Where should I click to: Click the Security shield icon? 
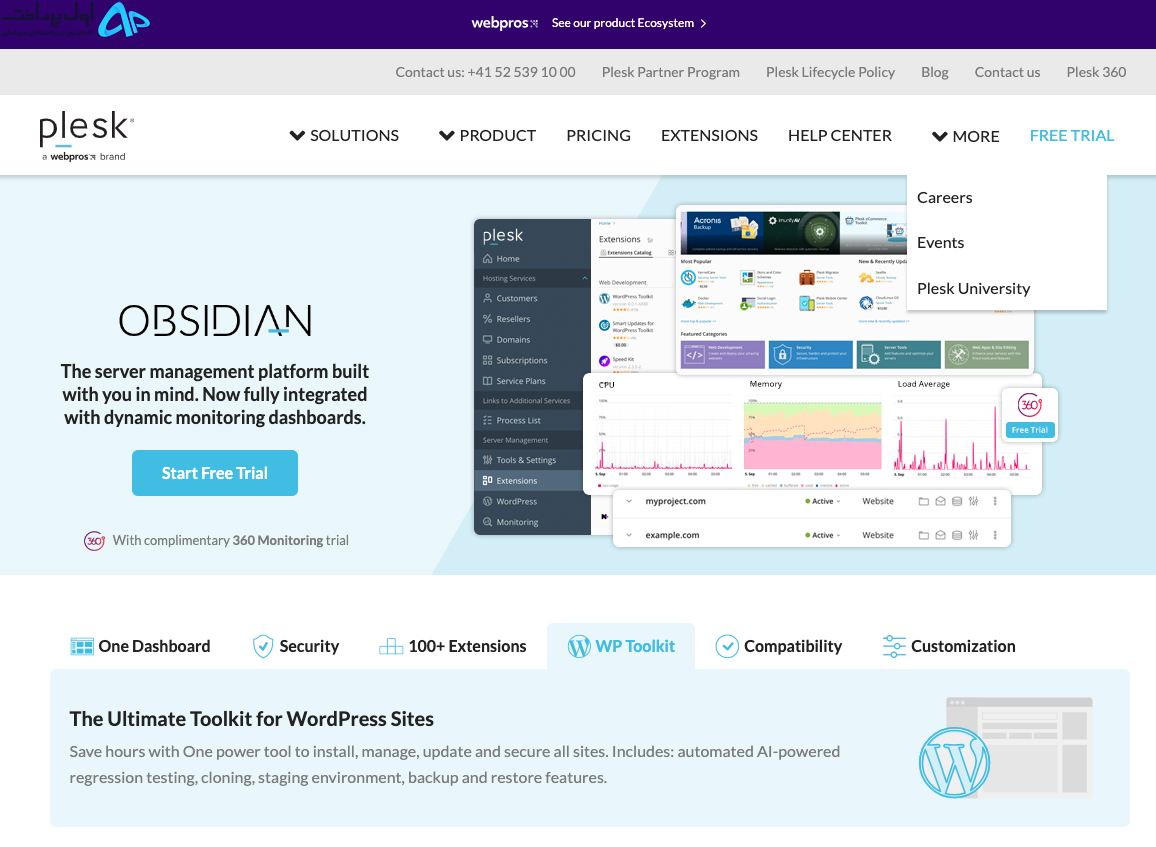coord(262,646)
